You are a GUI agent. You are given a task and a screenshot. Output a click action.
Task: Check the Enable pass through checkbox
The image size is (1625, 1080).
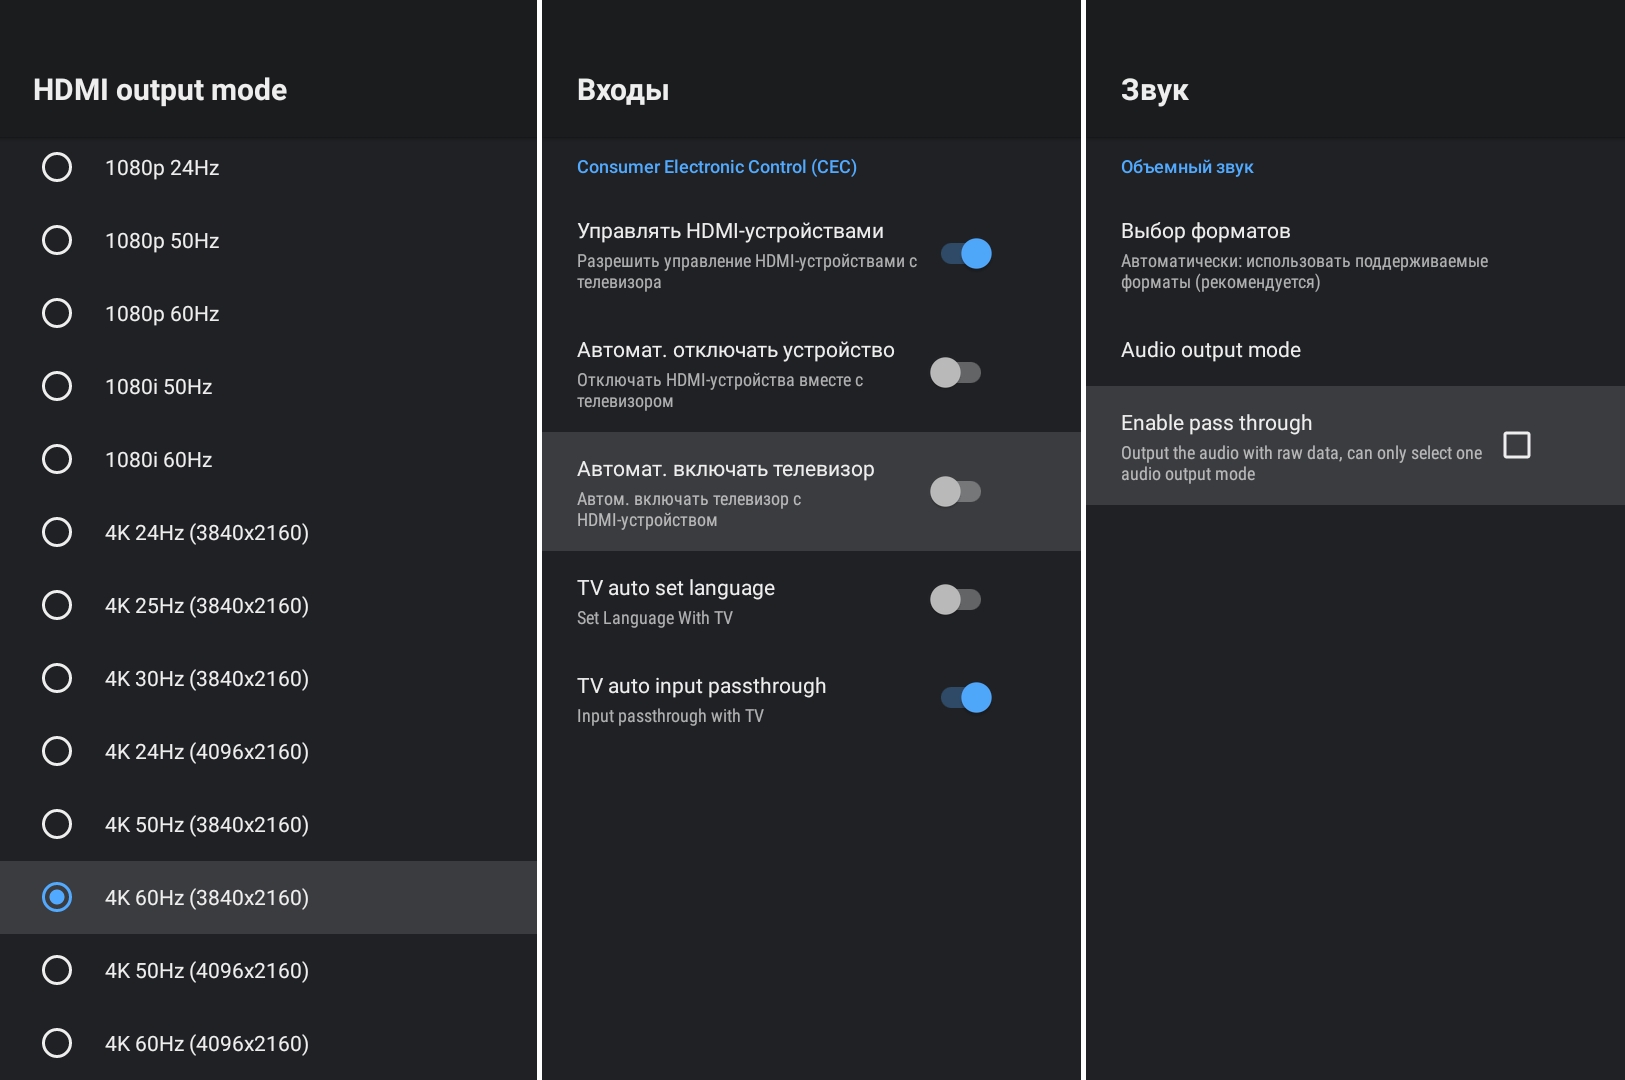click(1516, 445)
